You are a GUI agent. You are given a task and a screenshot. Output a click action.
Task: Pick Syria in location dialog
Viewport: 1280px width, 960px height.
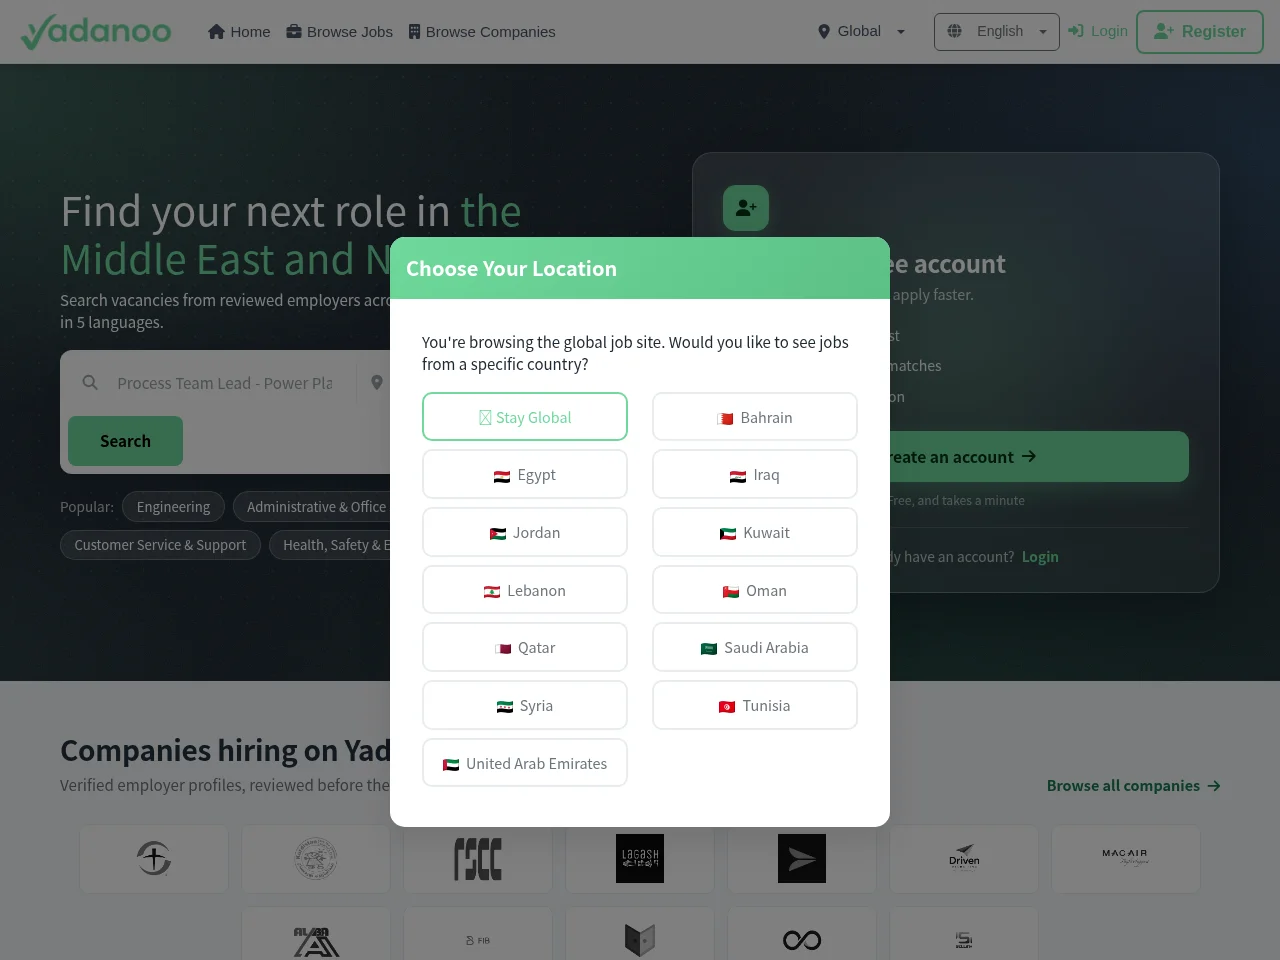[525, 706]
